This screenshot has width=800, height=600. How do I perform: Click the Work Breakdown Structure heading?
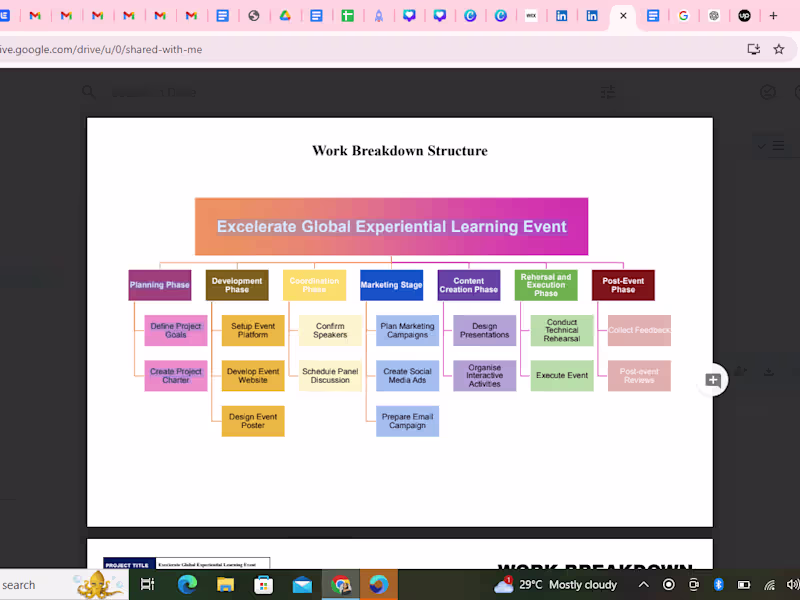399,151
